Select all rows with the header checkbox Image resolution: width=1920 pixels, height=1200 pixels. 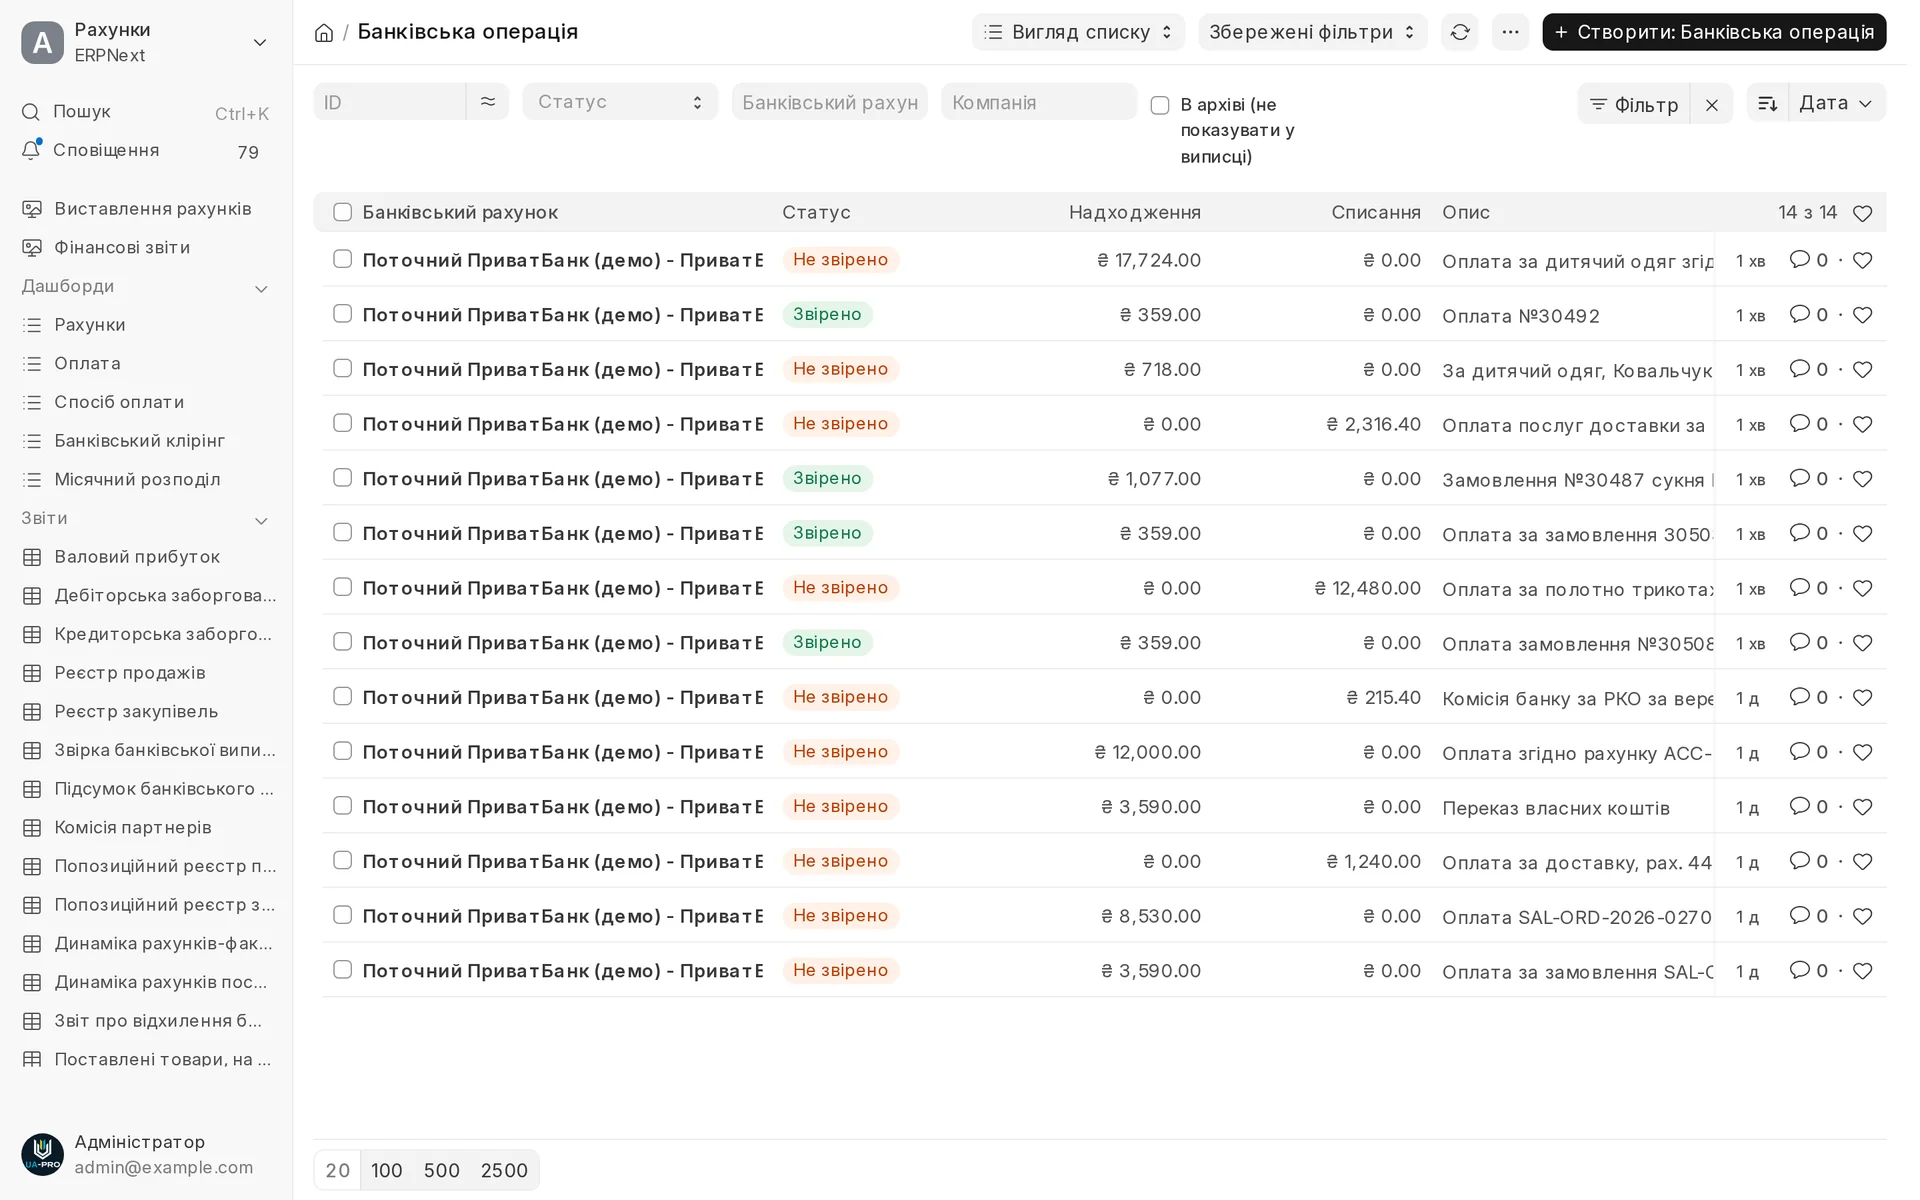[x=342, y=212]
